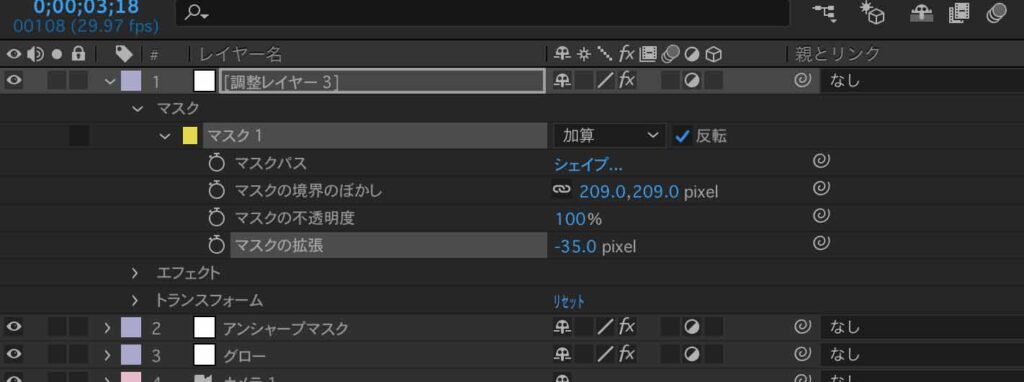Click the レイヤー名 column header

tap(240, 54)
